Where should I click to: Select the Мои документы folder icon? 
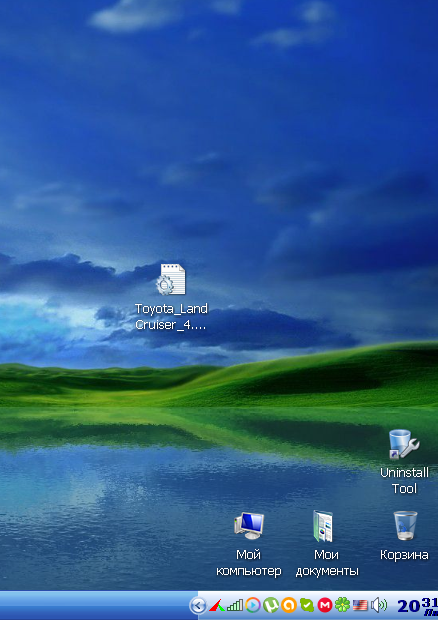[x=323, y=526]
